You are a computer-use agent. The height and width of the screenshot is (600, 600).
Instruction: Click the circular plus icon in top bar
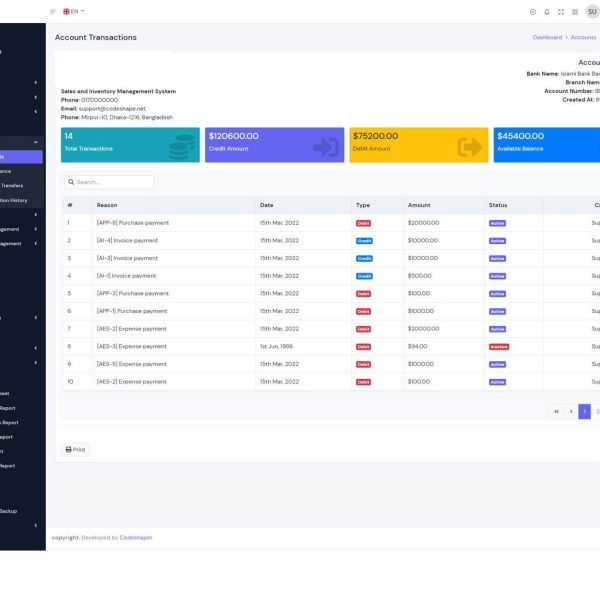point(532,11)
